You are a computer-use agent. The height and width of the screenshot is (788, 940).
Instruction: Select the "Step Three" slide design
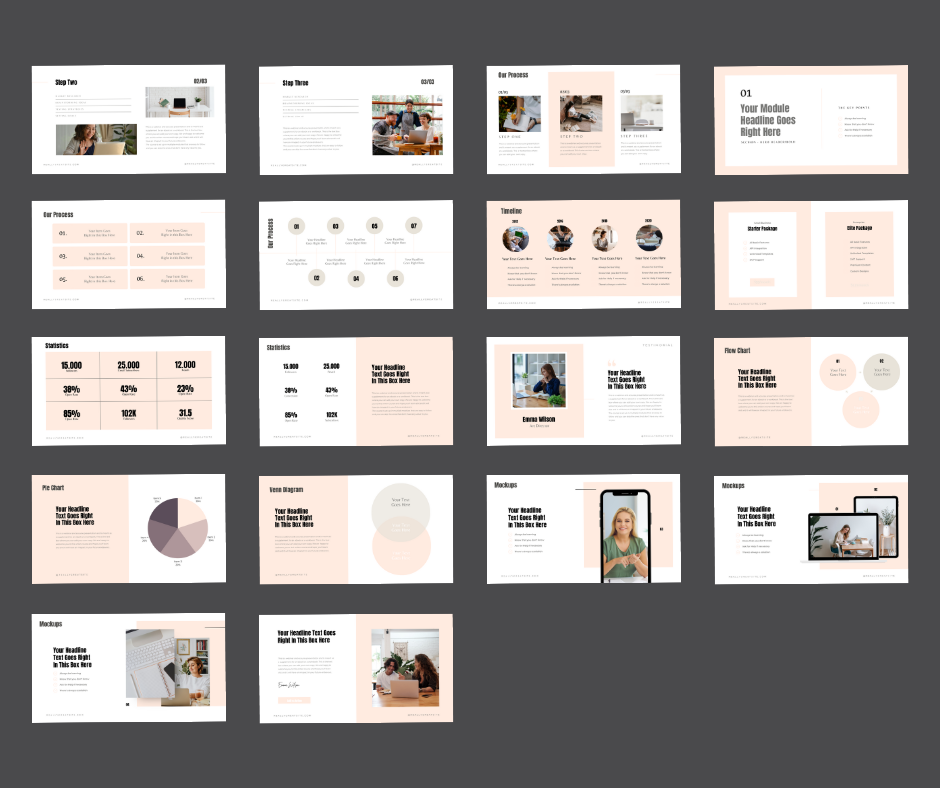356,118
